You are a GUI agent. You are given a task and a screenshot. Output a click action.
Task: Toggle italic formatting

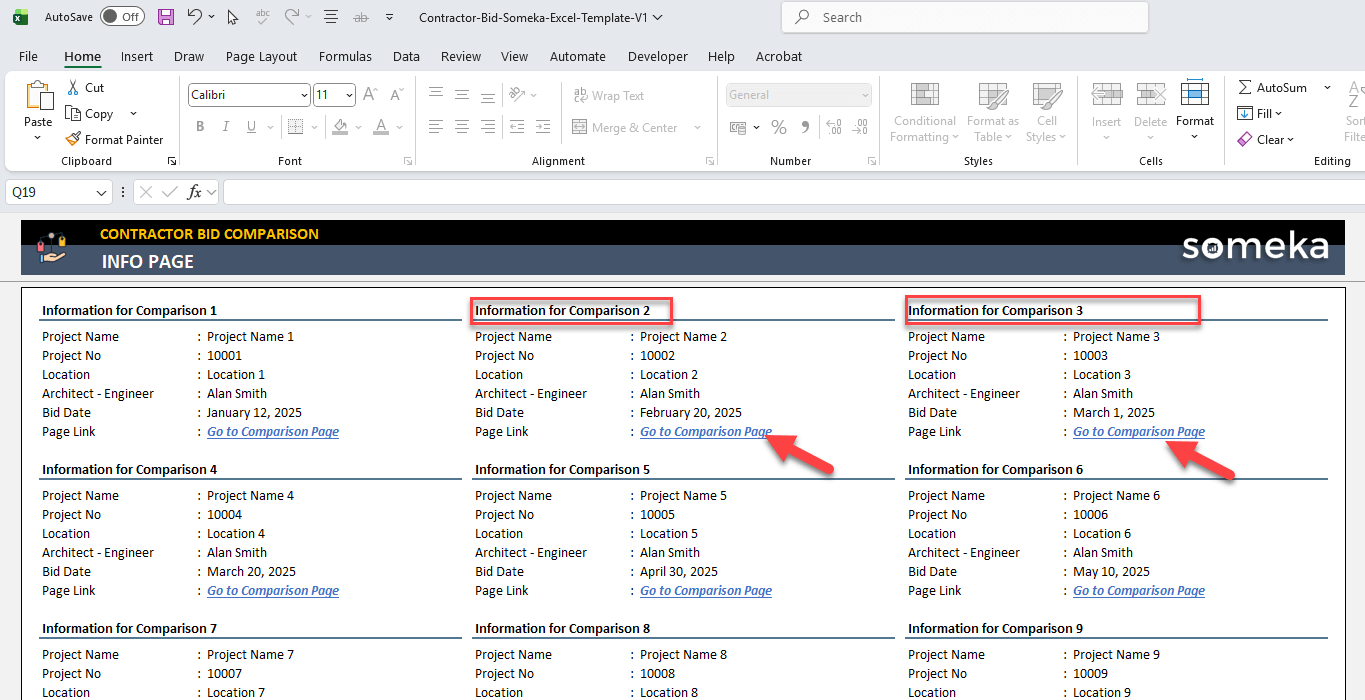(x=225, y=126)
